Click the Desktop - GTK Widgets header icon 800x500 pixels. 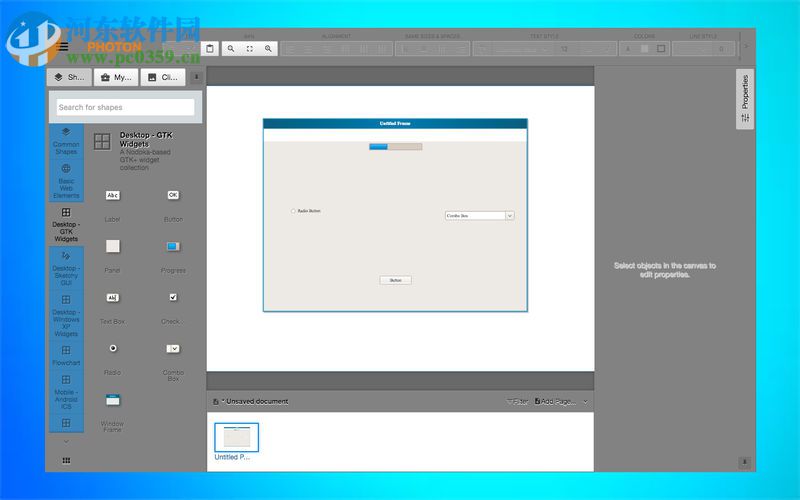[102, 141]
